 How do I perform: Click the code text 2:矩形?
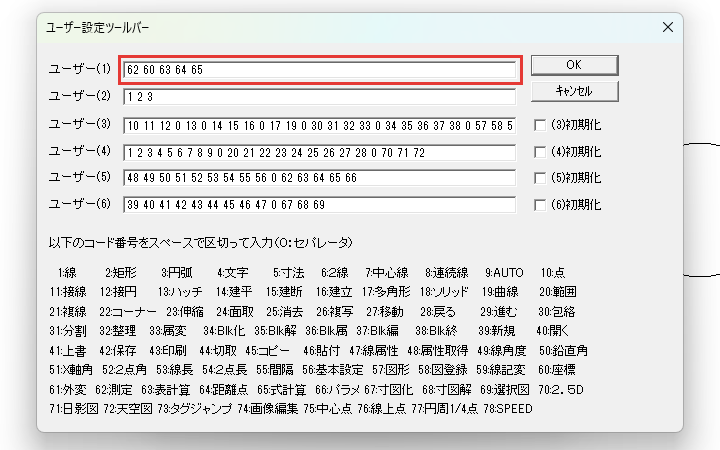[121, 273]
